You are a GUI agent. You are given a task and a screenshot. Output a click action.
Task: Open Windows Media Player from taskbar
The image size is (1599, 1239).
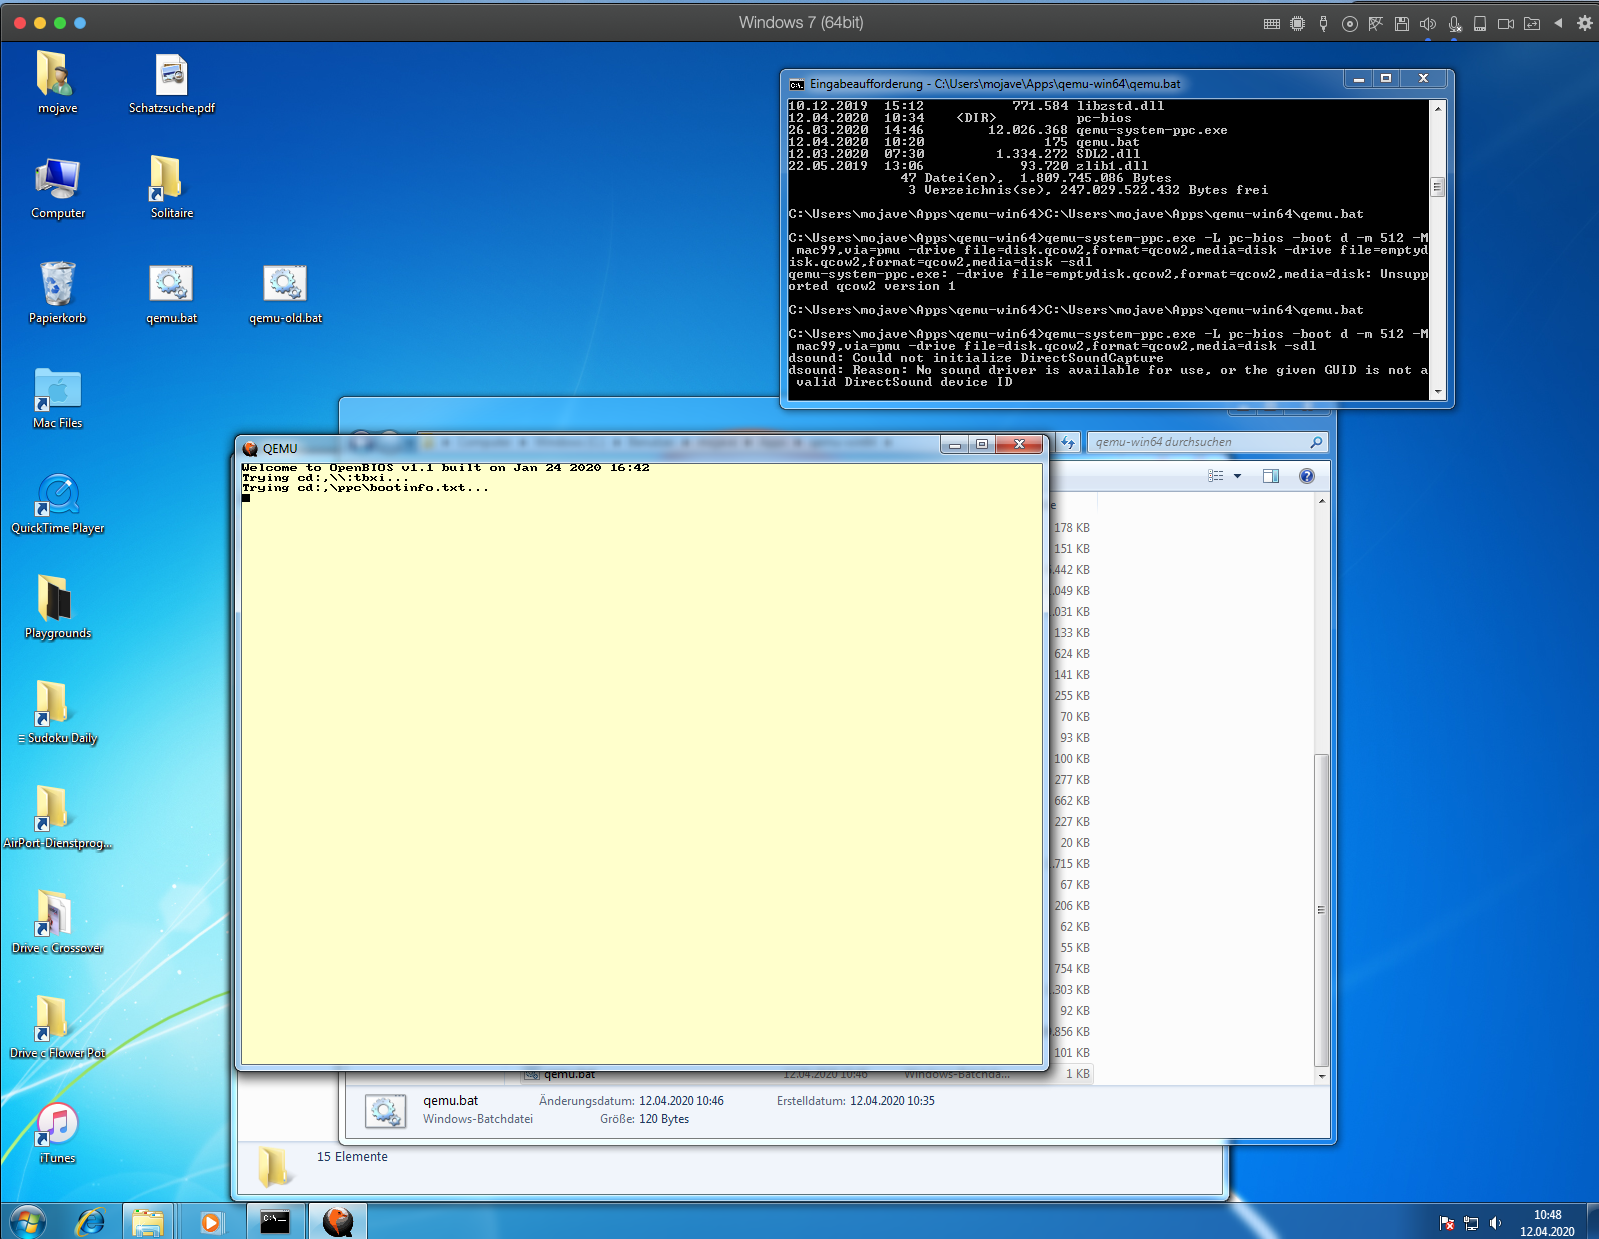pos(211,1221)
